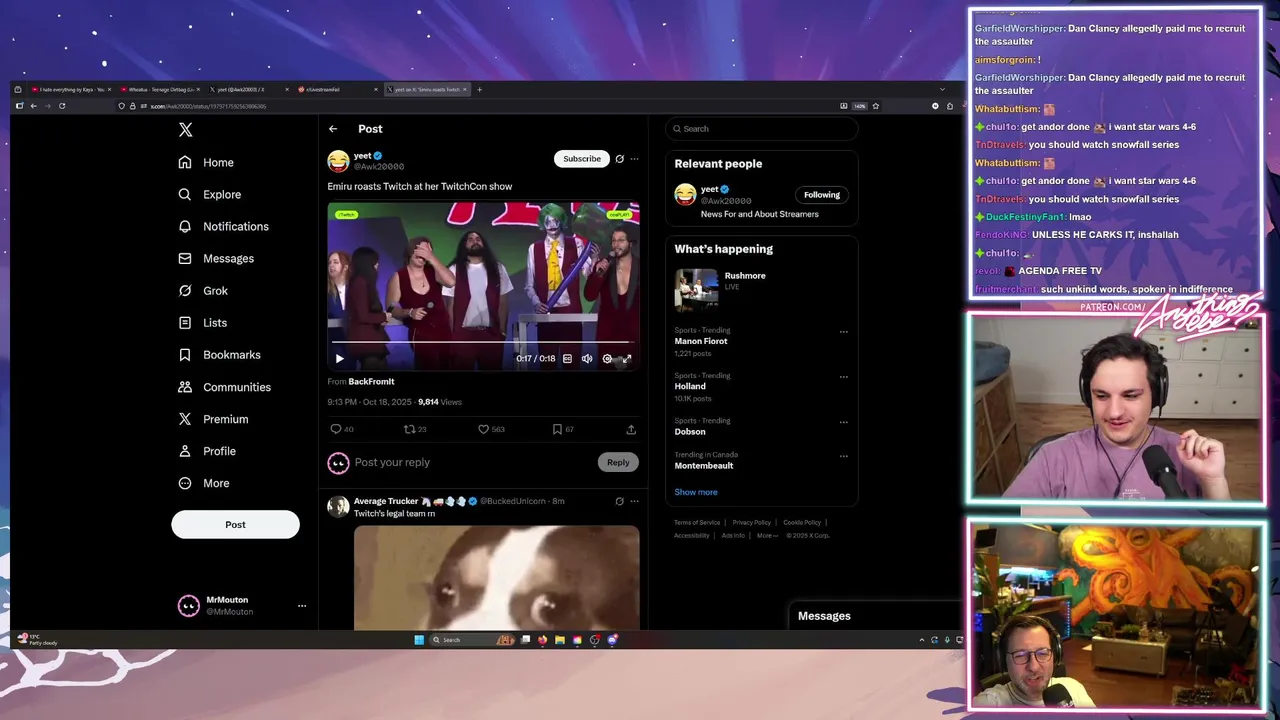Share the post via share icon
The height and width of the screenshot is (720, 1280).
pyautogui.click(x=631, y=429)
